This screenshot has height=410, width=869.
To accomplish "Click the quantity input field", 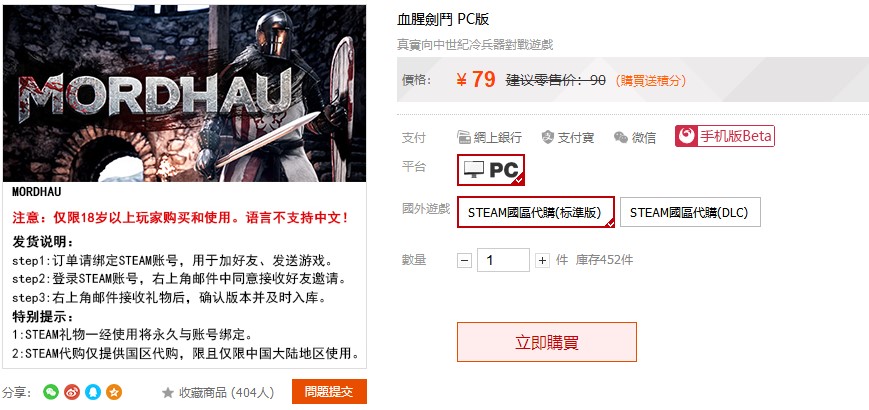I will 503,260.
